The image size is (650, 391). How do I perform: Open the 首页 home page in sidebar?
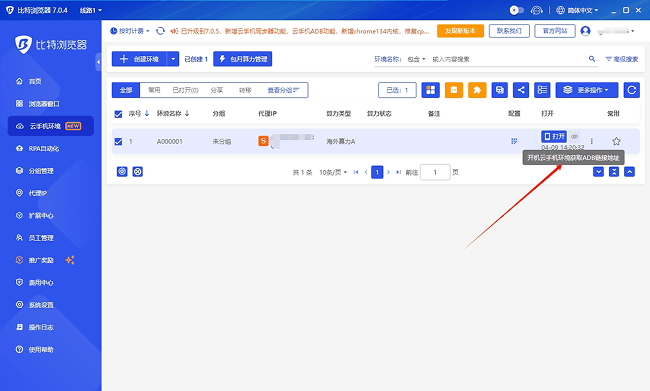35,82
